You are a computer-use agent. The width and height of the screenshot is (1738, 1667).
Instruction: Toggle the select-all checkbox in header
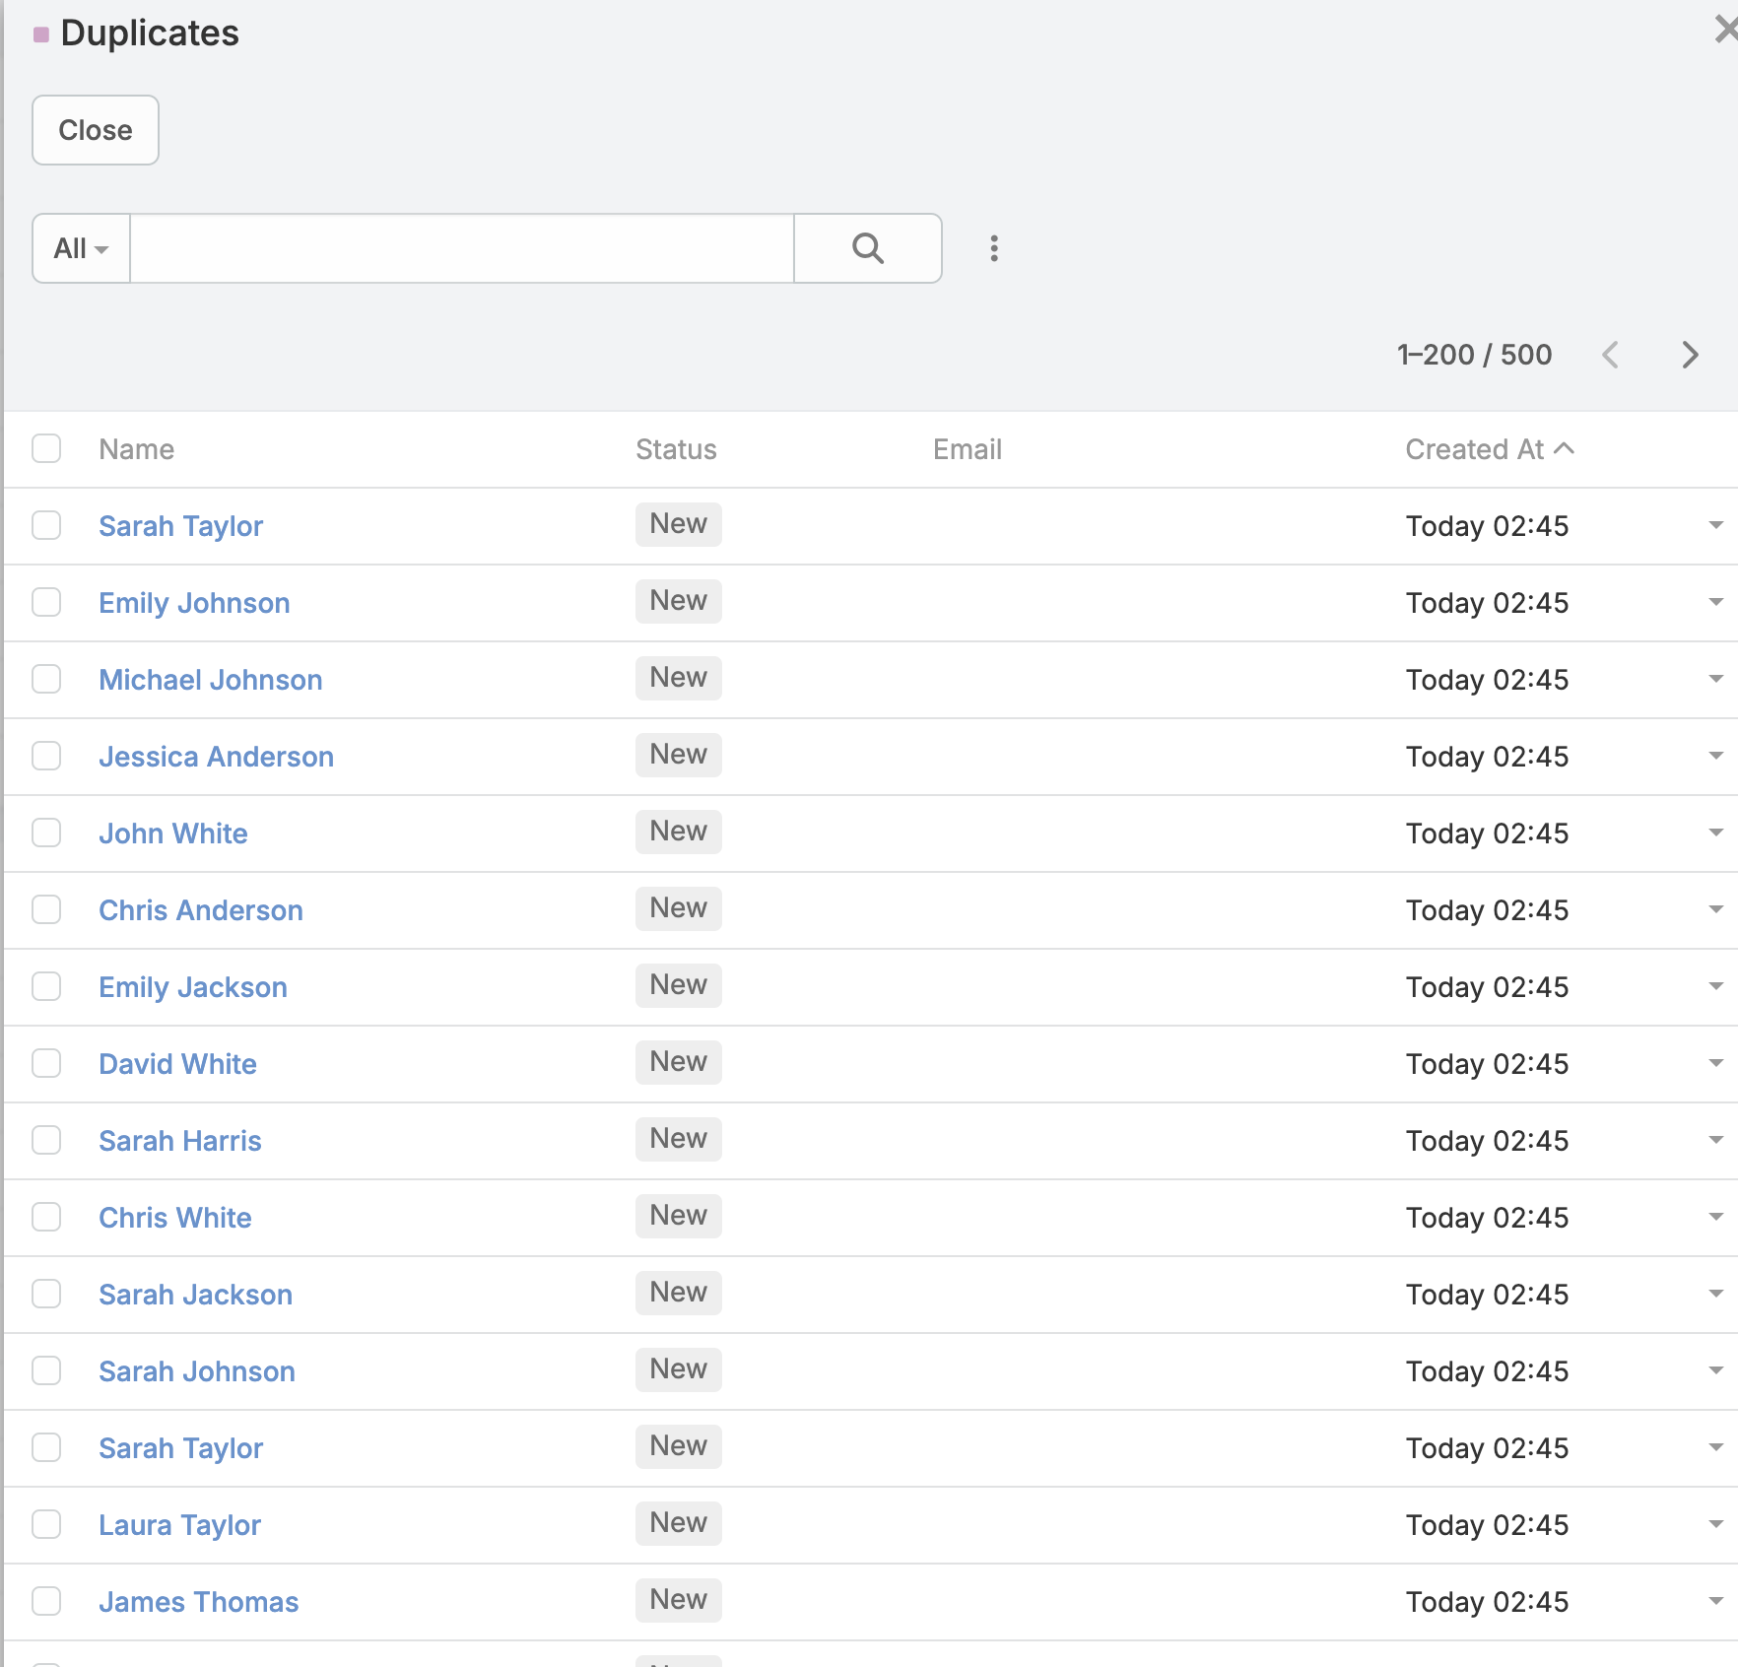pyautogui.click(x=46, y=448)
